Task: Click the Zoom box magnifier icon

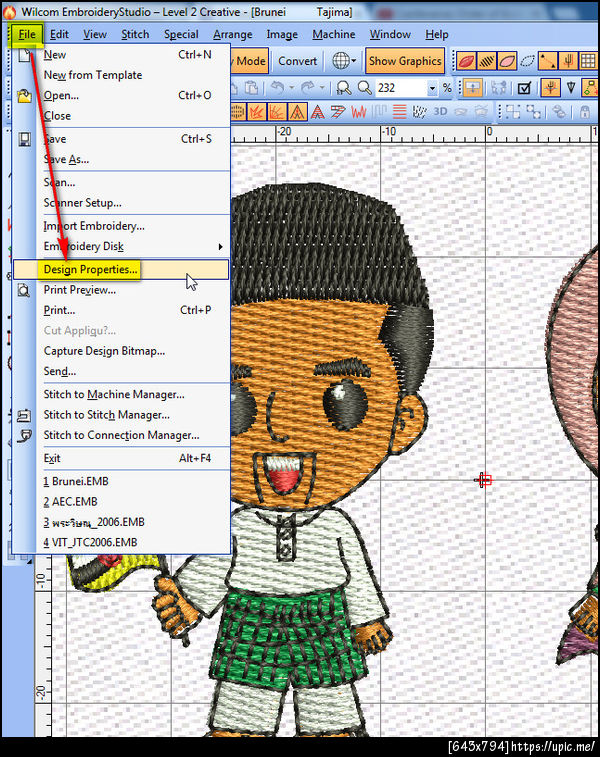Action: (x=344, y=88)
